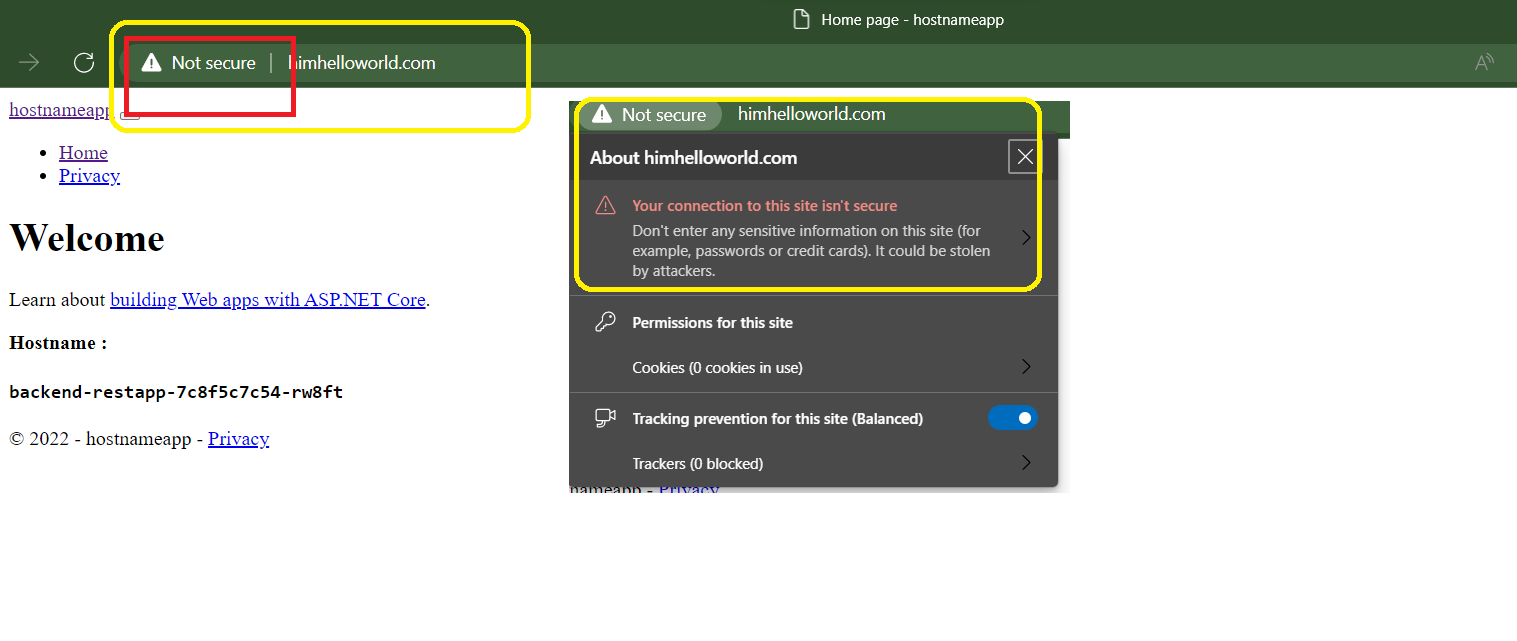The width and height of the screenshot is (1517, 641).
Task: Open Trackers blocked details via chevron
Action: (x=1025, y=462)
